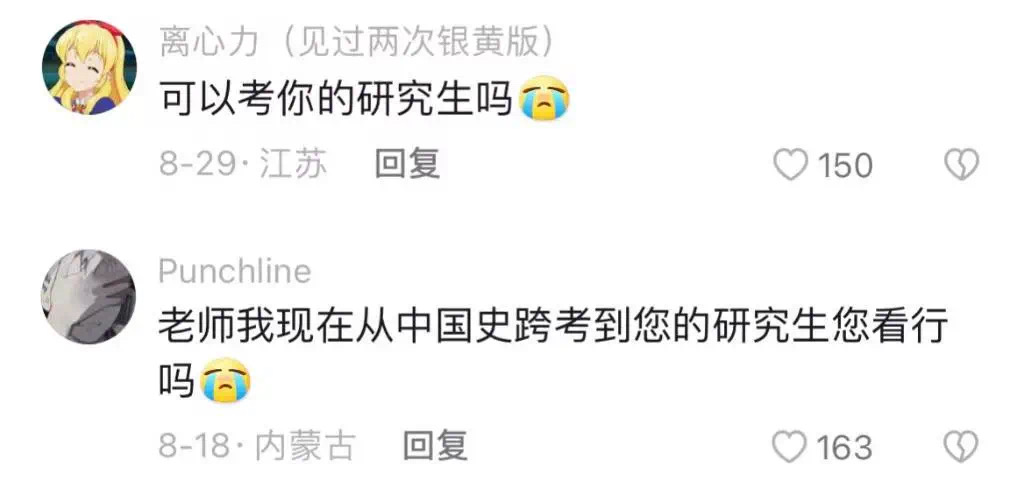This screenshot has width=1024, height=489.
Task: Click the 8-29 date stamp
Action: (x=197, y=165)
